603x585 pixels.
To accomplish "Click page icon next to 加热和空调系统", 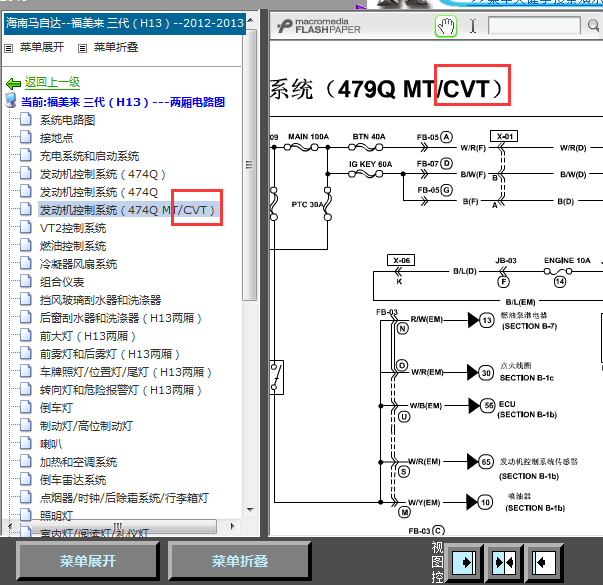I will tap(26, 462).
